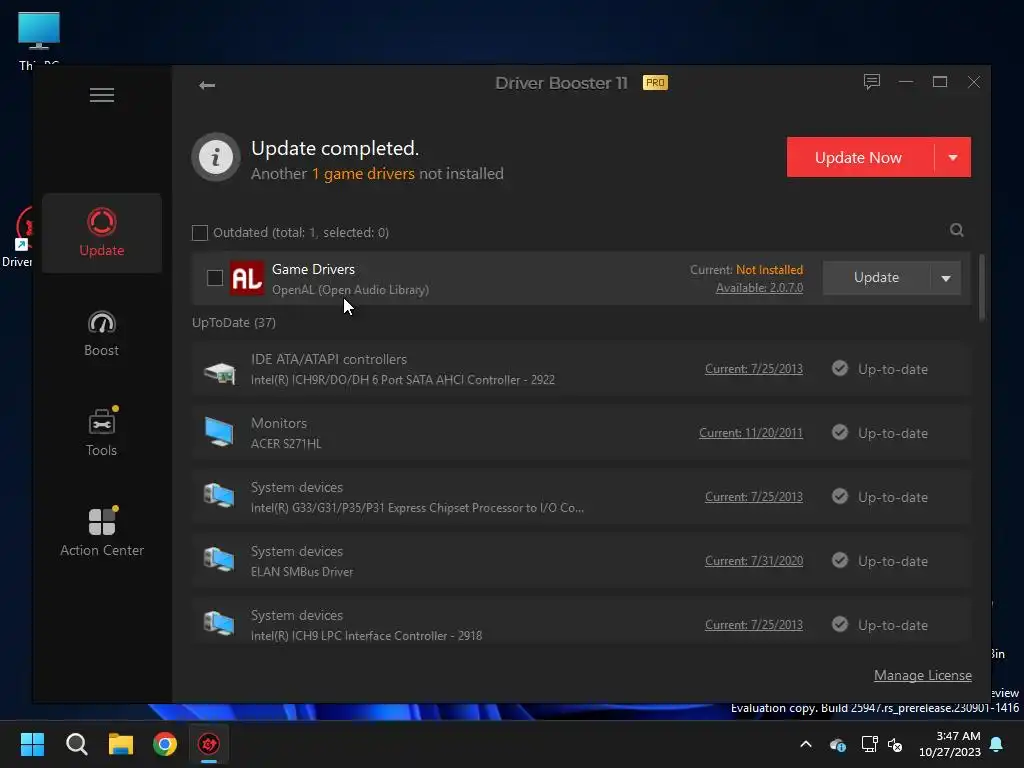The width and height of the screenshot is (1024, 768).
Task: Click the Game Drivers row title
Action: [313, 269]
